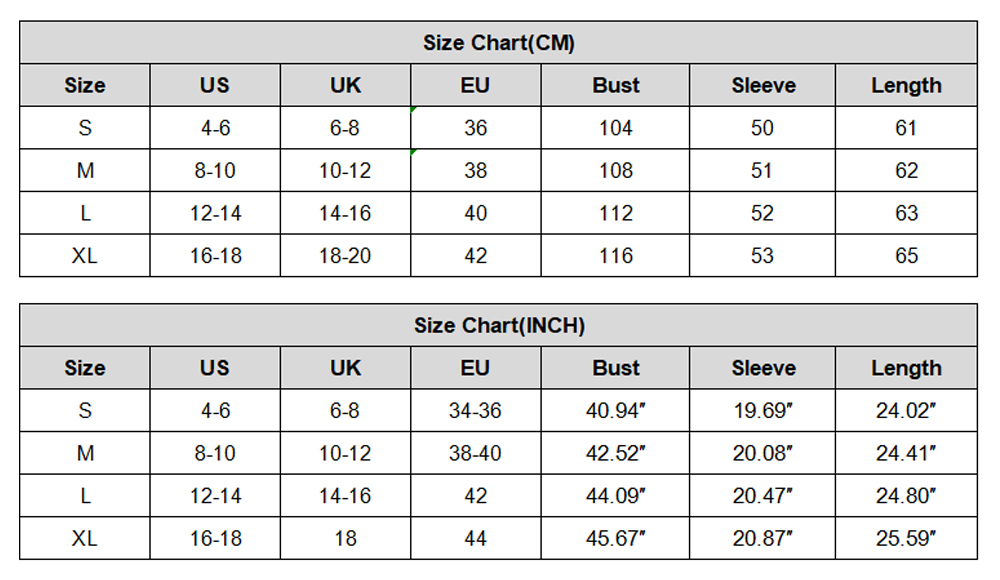Click the length value 61 in CM chart
1000x580 pixels.
(x=906, y=128)
